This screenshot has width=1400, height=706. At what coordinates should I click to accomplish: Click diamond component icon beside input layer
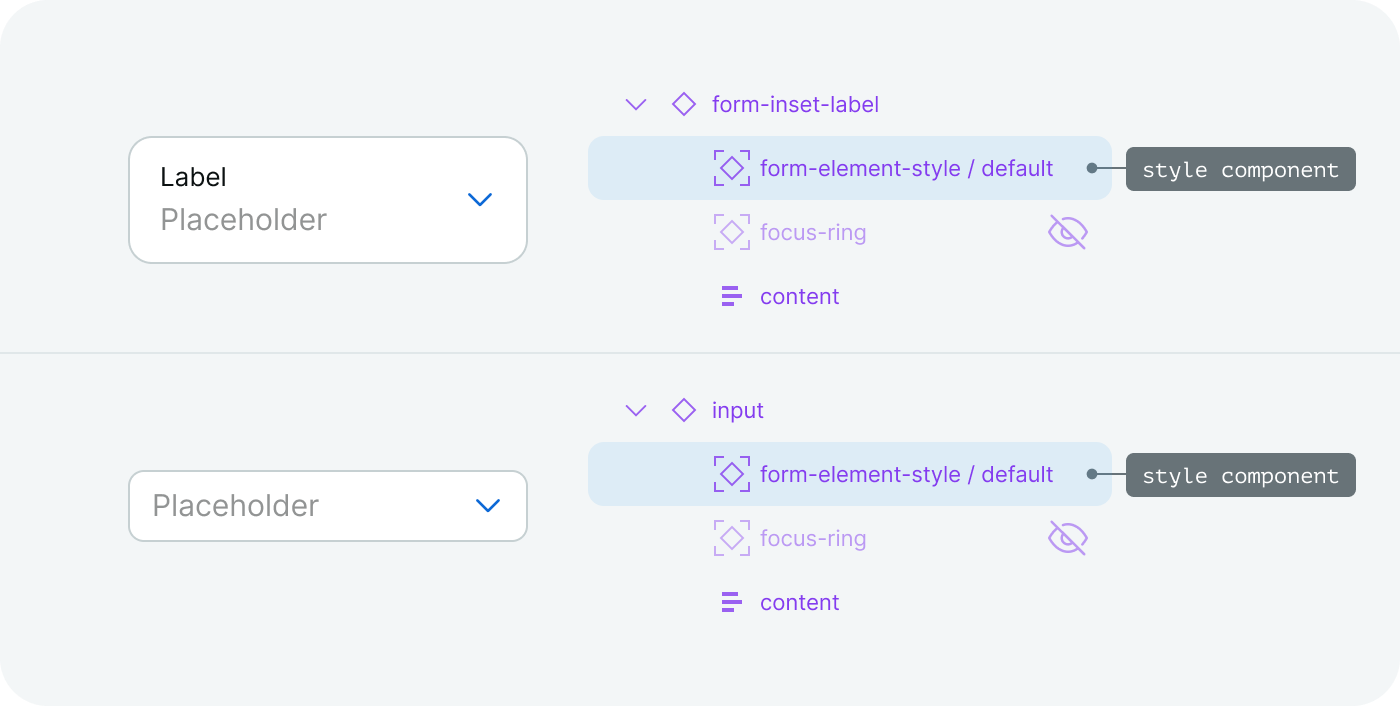click(x=684, y=410)
